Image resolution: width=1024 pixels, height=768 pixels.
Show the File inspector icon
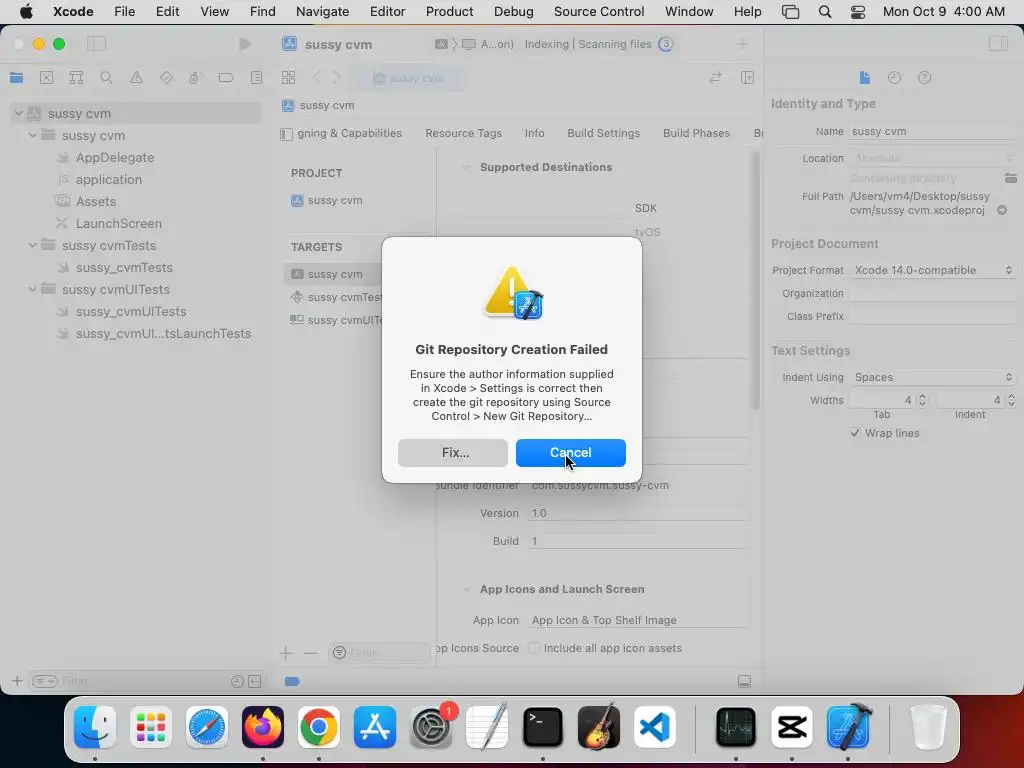(x=865, y=78)
